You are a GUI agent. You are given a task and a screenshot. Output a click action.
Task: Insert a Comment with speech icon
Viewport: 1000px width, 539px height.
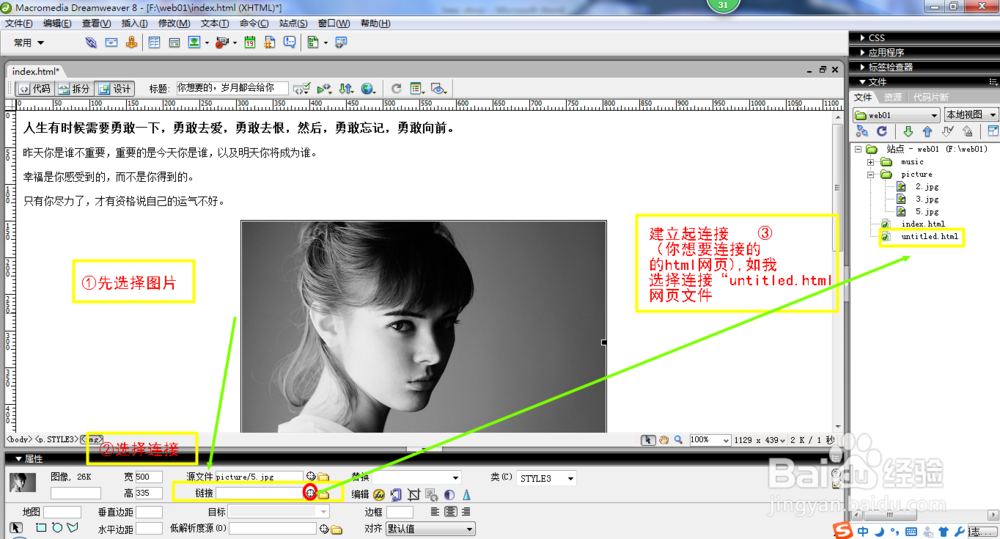pyautogui.click(x=290, y=43)
